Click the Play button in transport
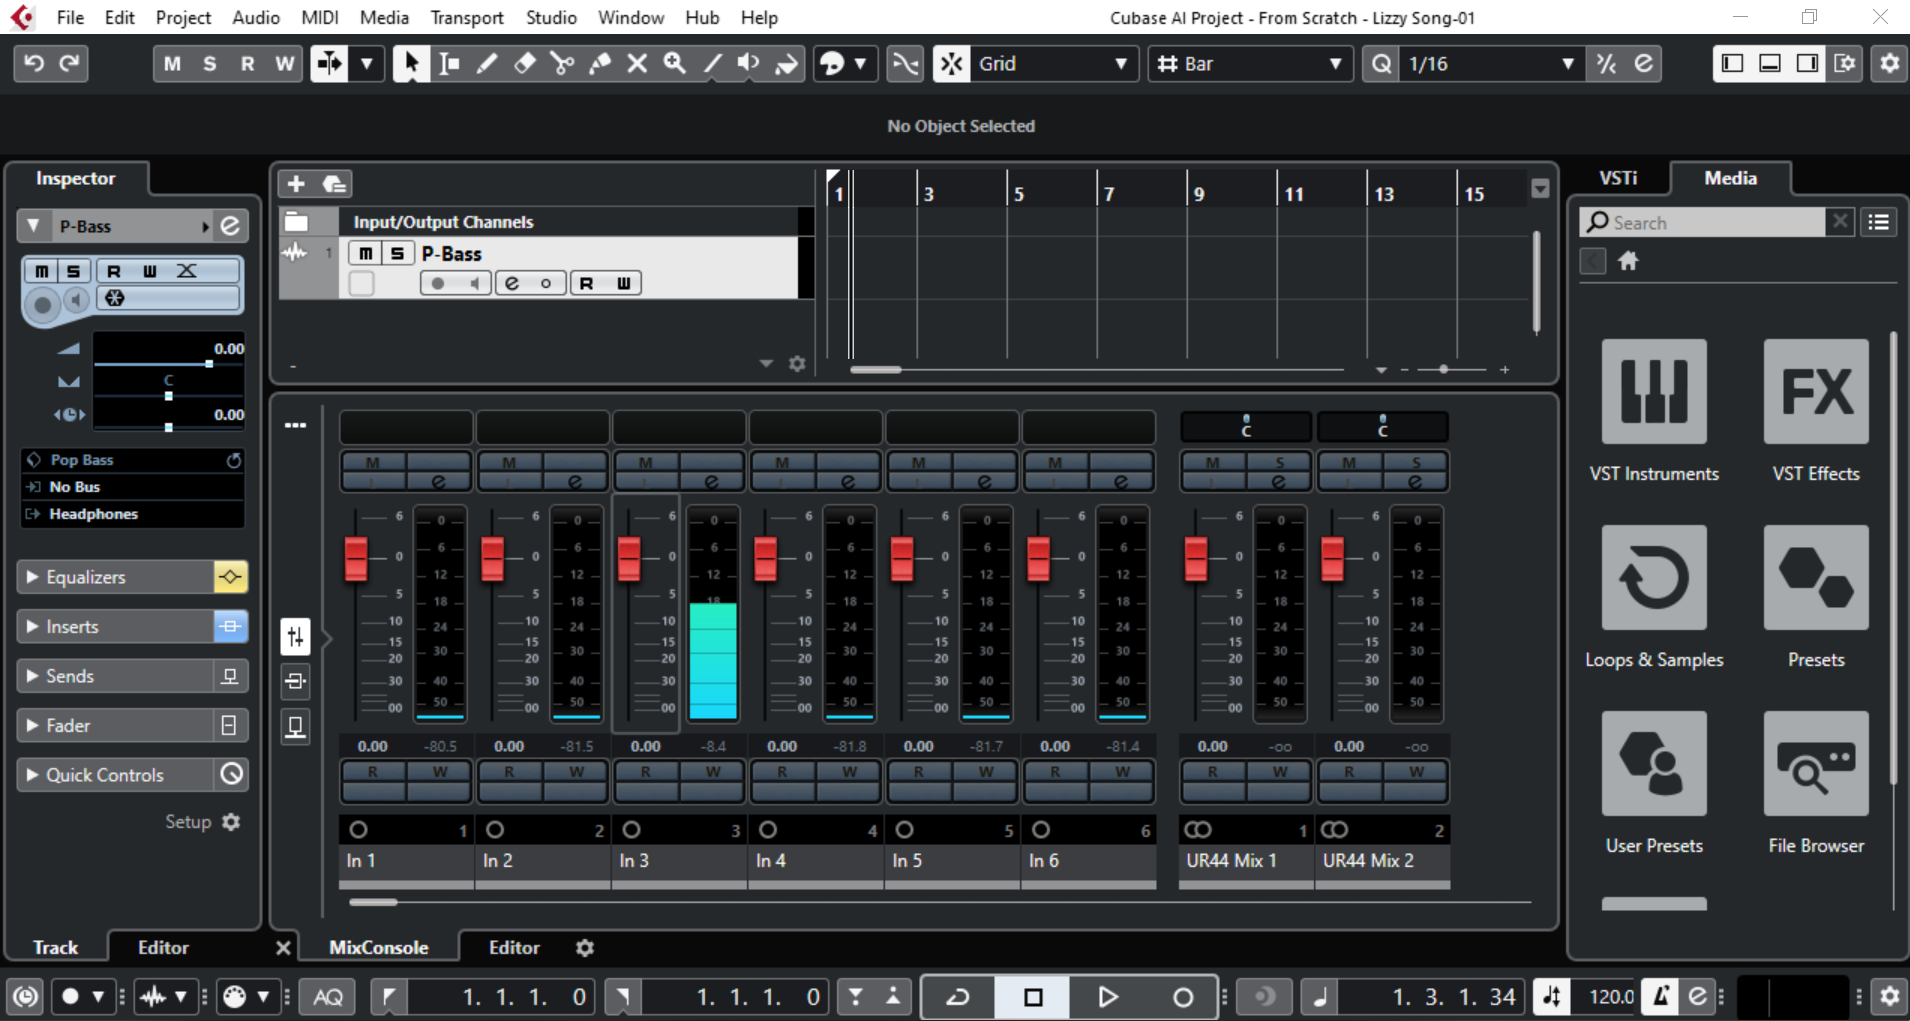Screen dimensions: 1910x1021 [1107, 997]
